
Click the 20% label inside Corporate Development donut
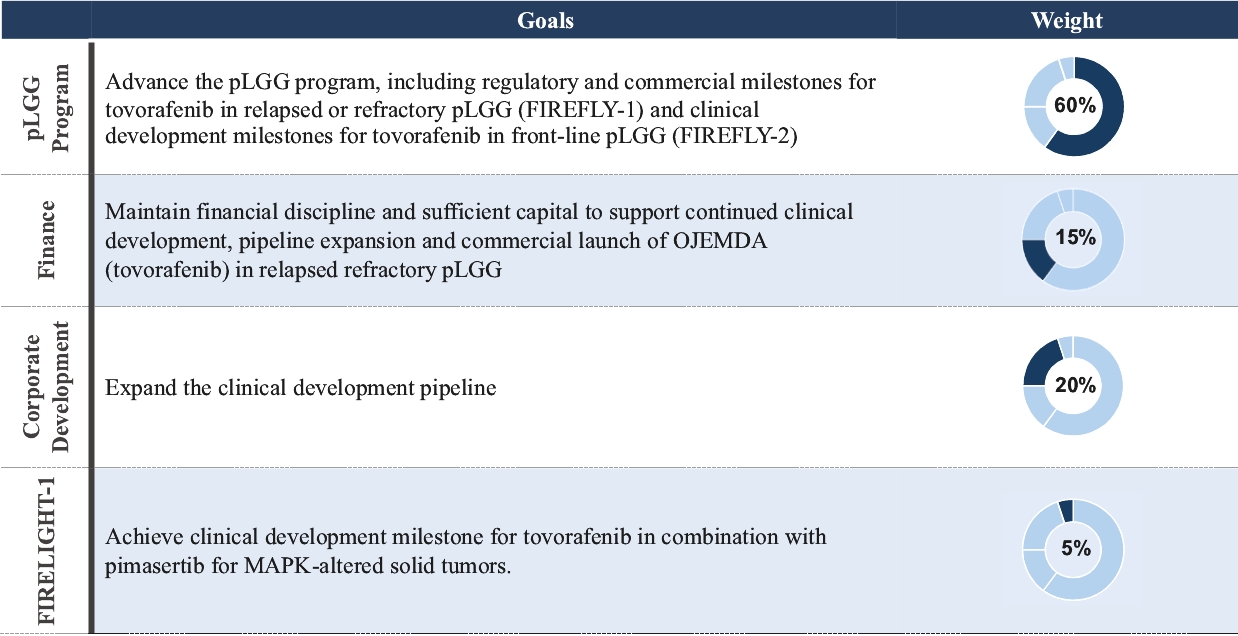coord(1074,386)
